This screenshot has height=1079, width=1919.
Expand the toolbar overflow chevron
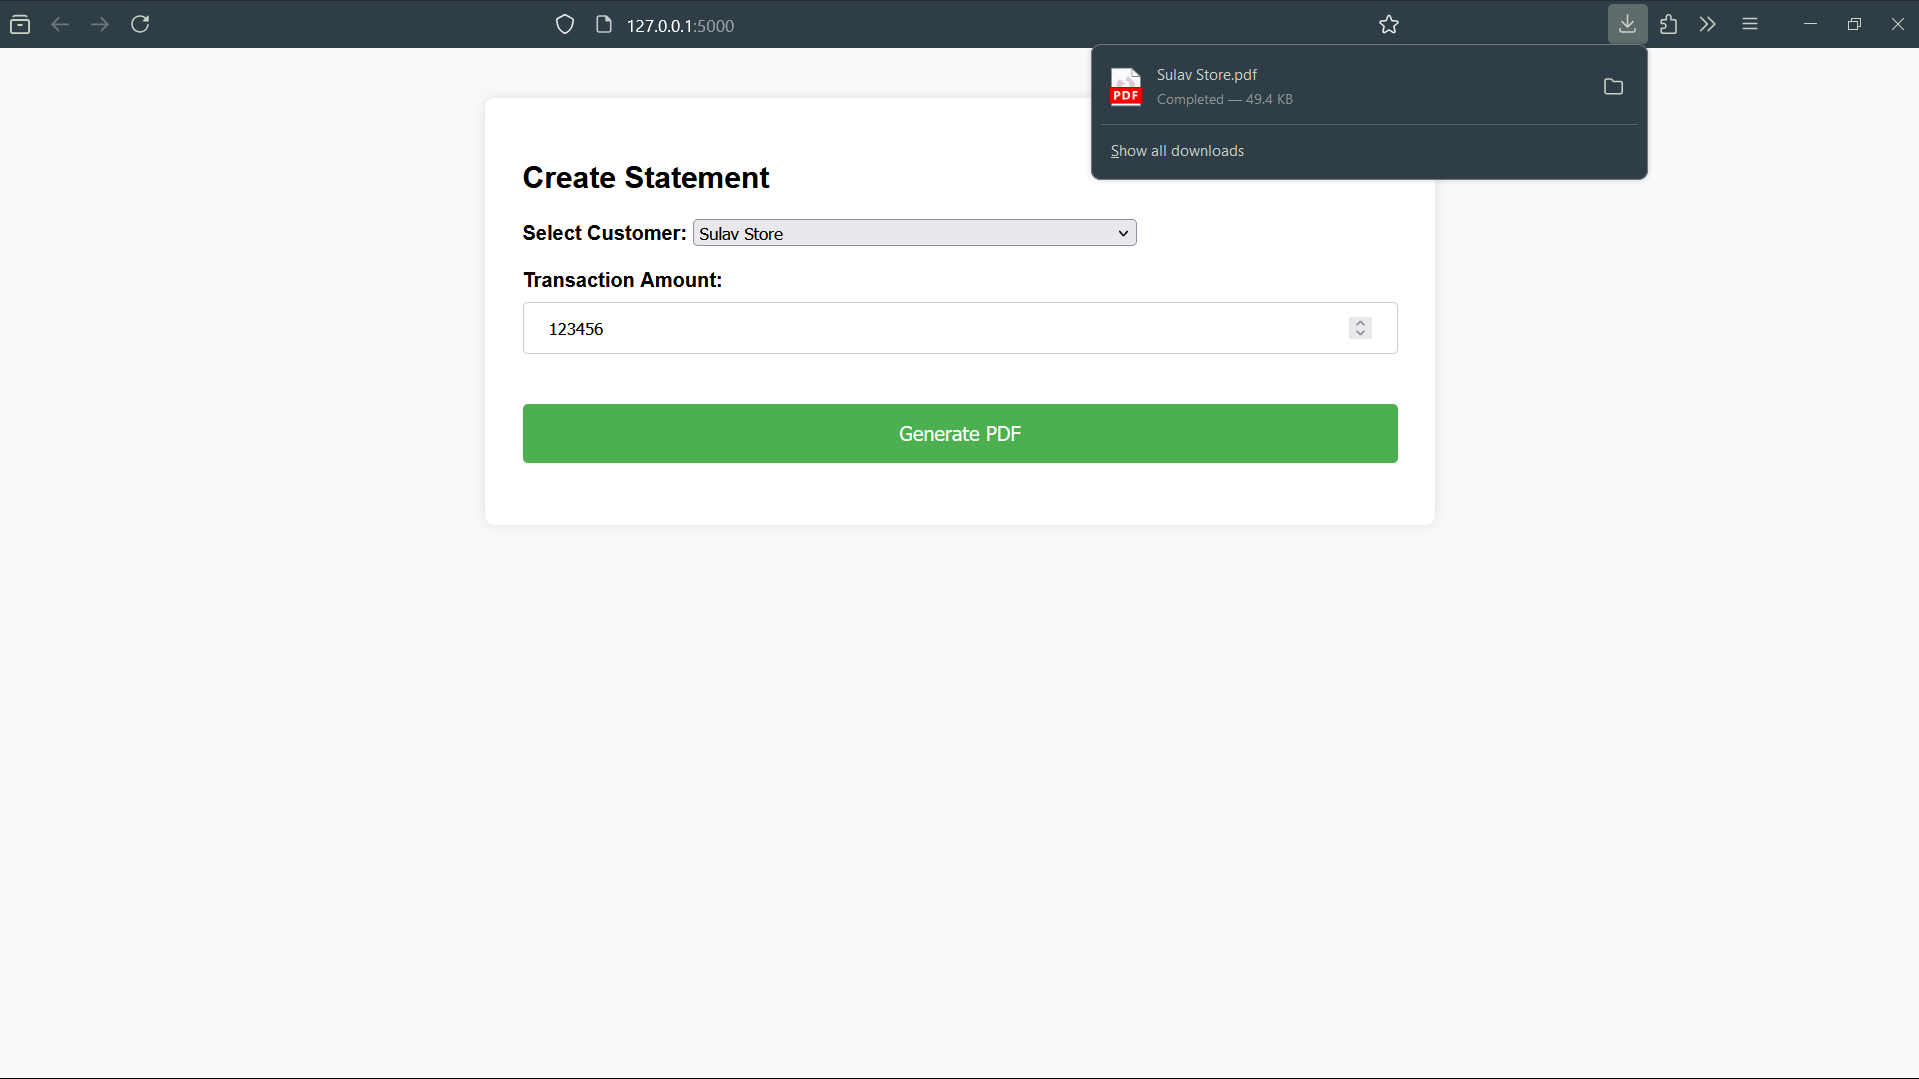click(x=1708, y=24)
